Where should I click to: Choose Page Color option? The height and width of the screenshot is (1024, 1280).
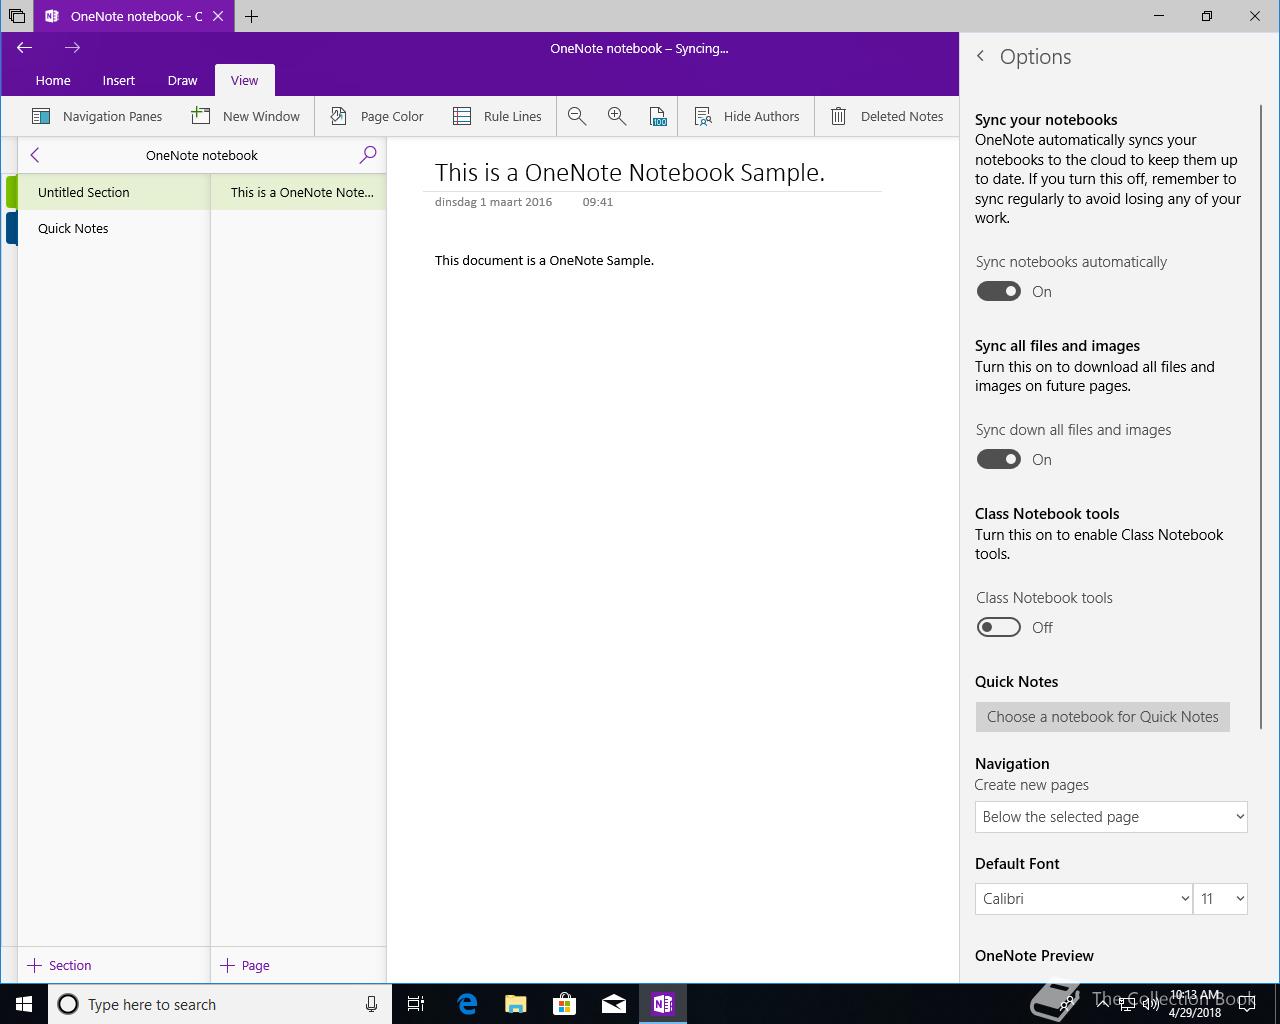tap(377, 116)
